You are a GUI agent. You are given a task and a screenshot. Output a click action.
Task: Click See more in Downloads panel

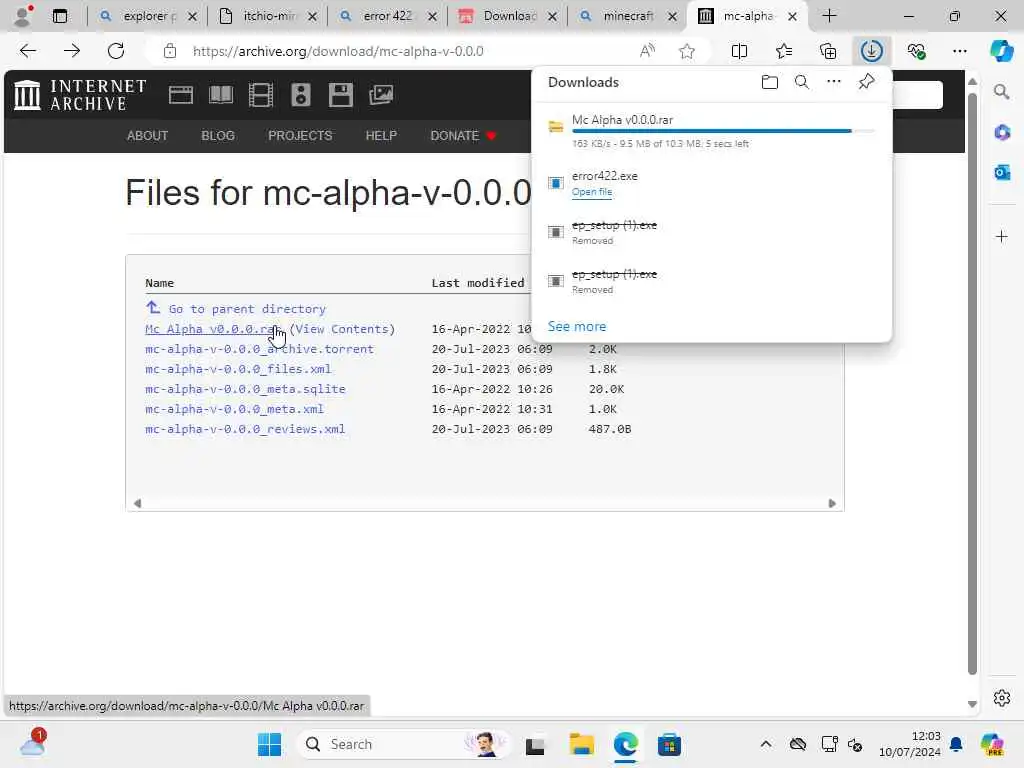[577, 326]
